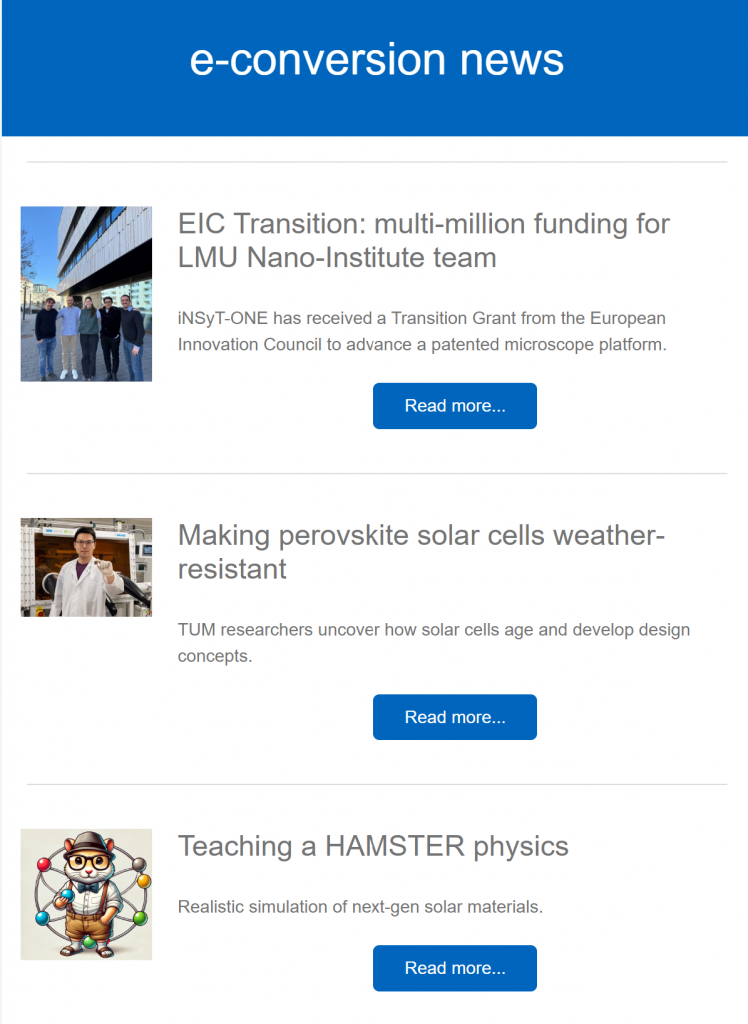This screenshot has width=748, height=1024.
Task: Click the divider line above the perovskite article
Action: [377, 473]
